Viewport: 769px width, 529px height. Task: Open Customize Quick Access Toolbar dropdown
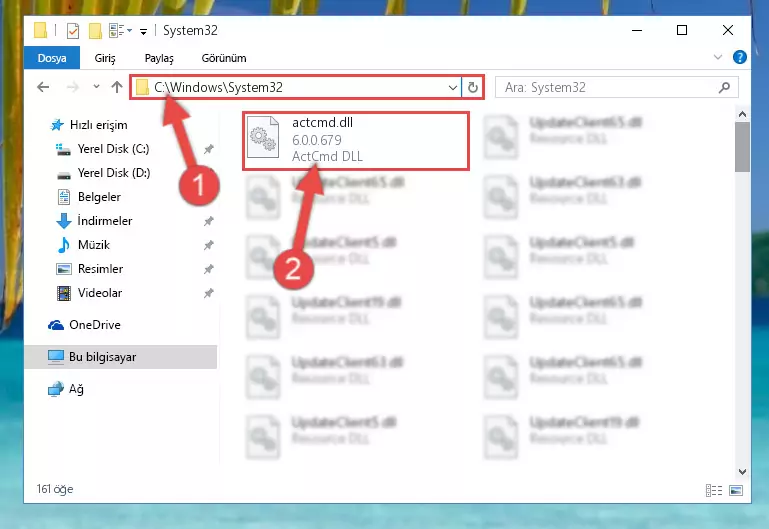143,31
